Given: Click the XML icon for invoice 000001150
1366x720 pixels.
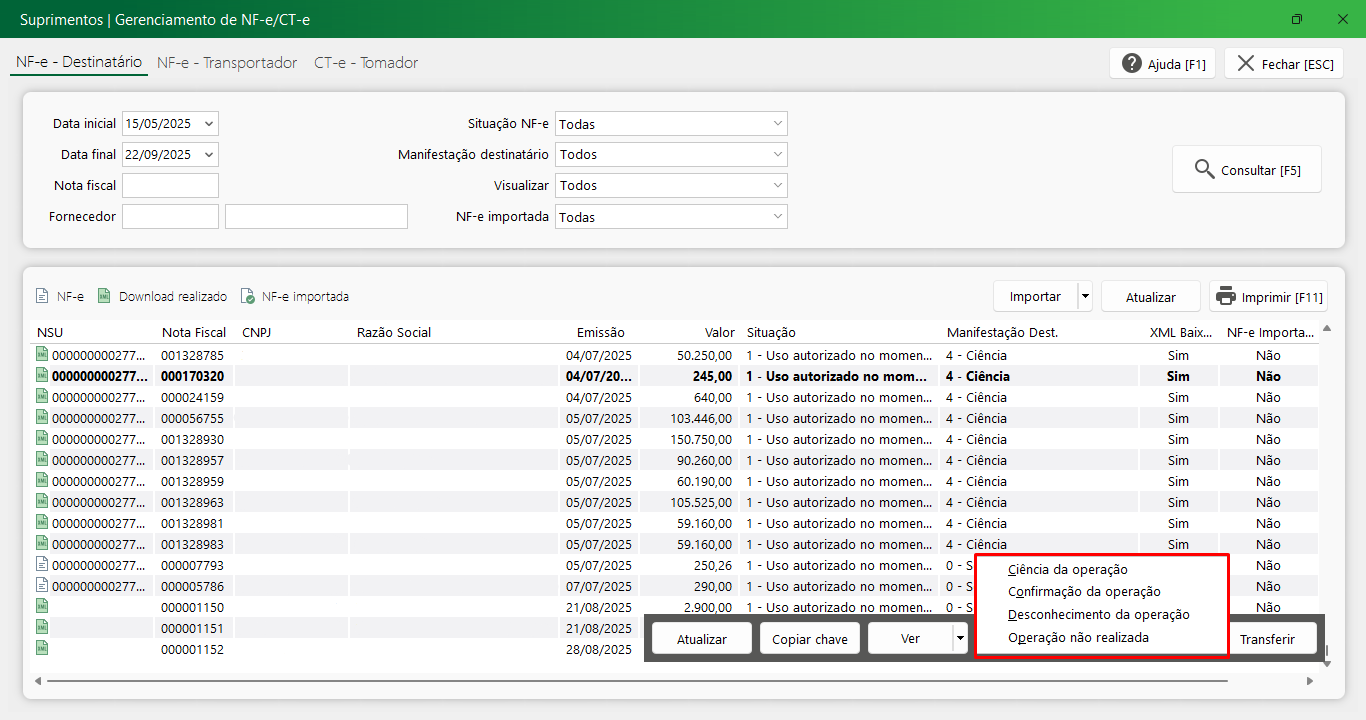Looking at the screenshot, I should [42, 606].
